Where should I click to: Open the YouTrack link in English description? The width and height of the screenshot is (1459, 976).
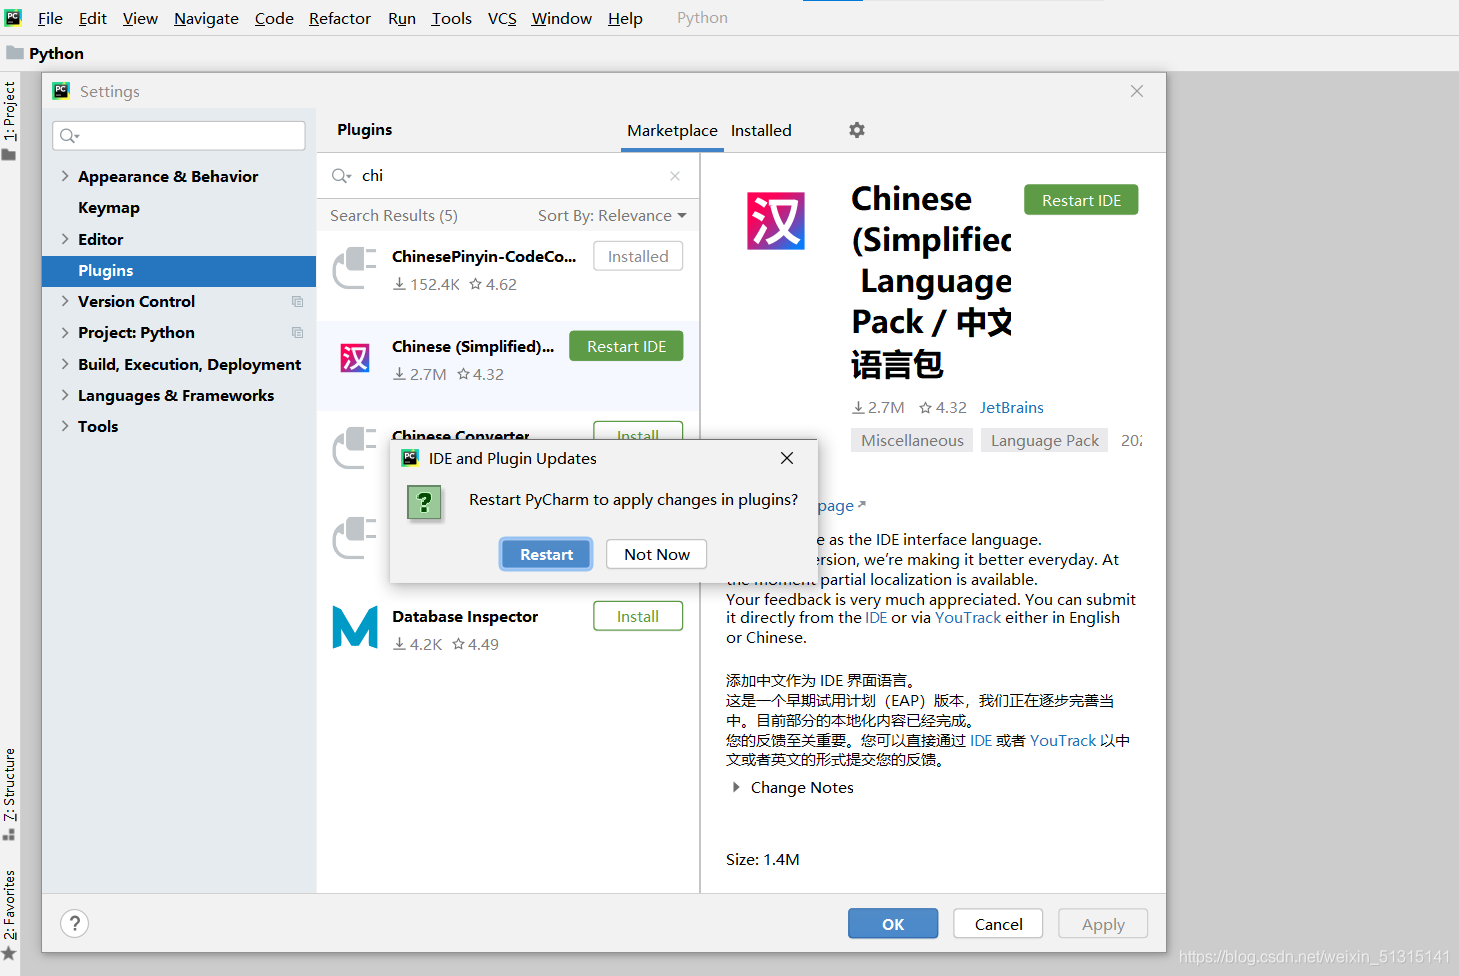coord(968,618)
